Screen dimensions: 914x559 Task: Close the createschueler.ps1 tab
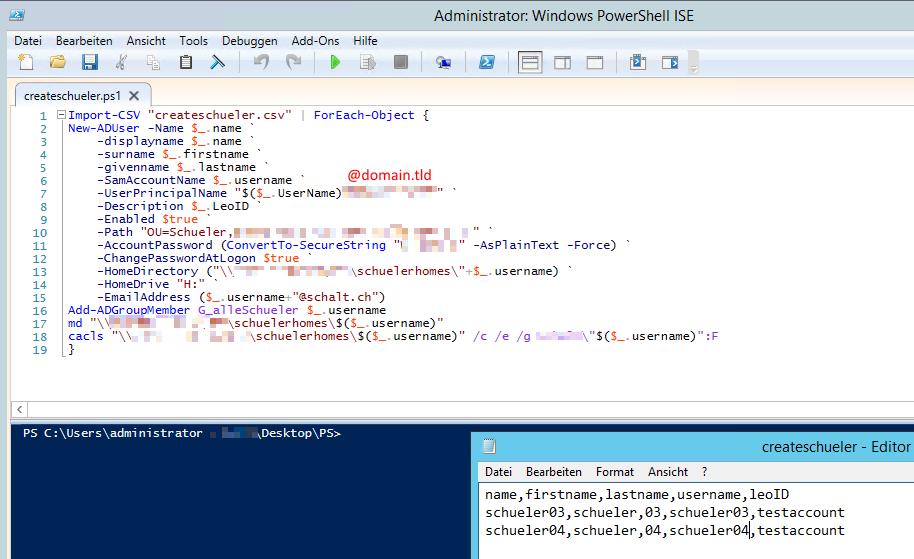136,96
